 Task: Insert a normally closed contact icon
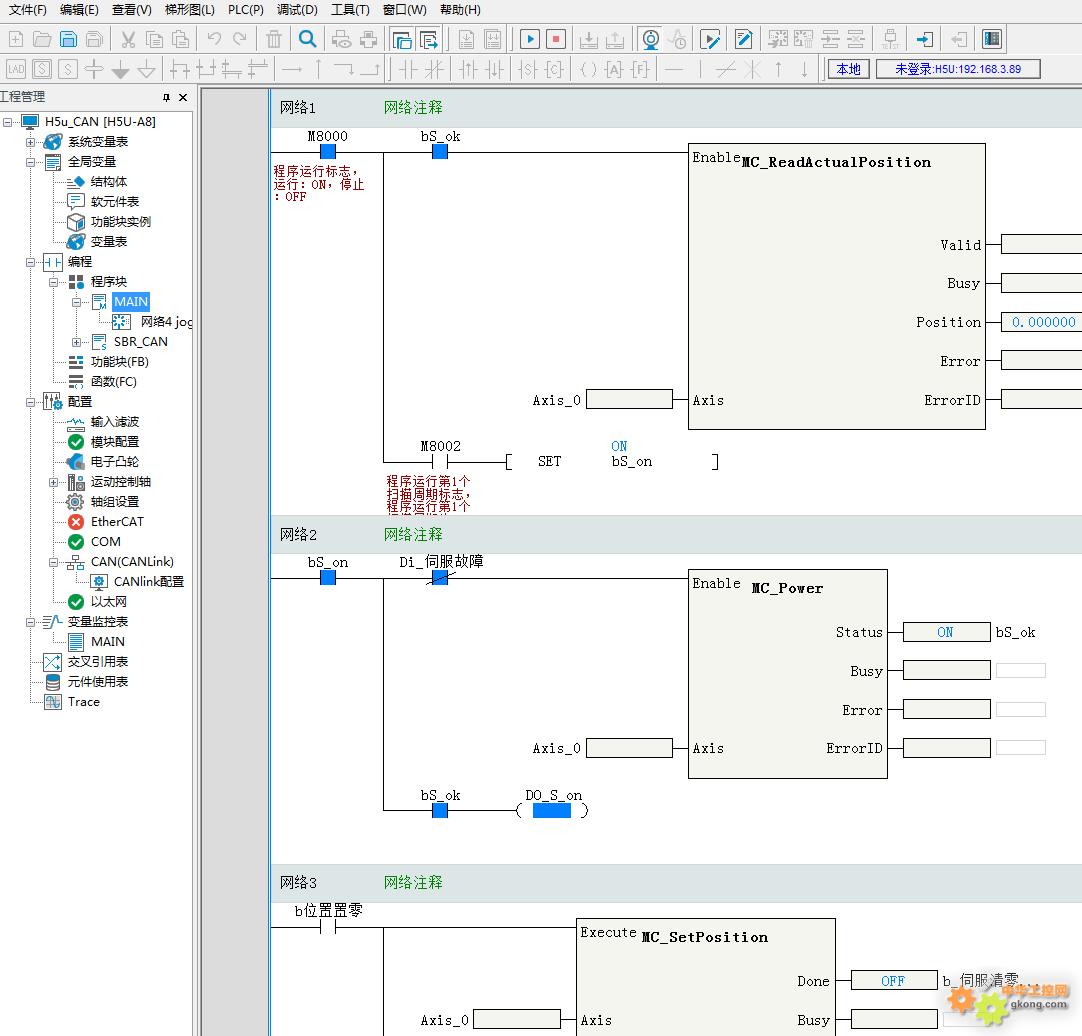(434, 69)
